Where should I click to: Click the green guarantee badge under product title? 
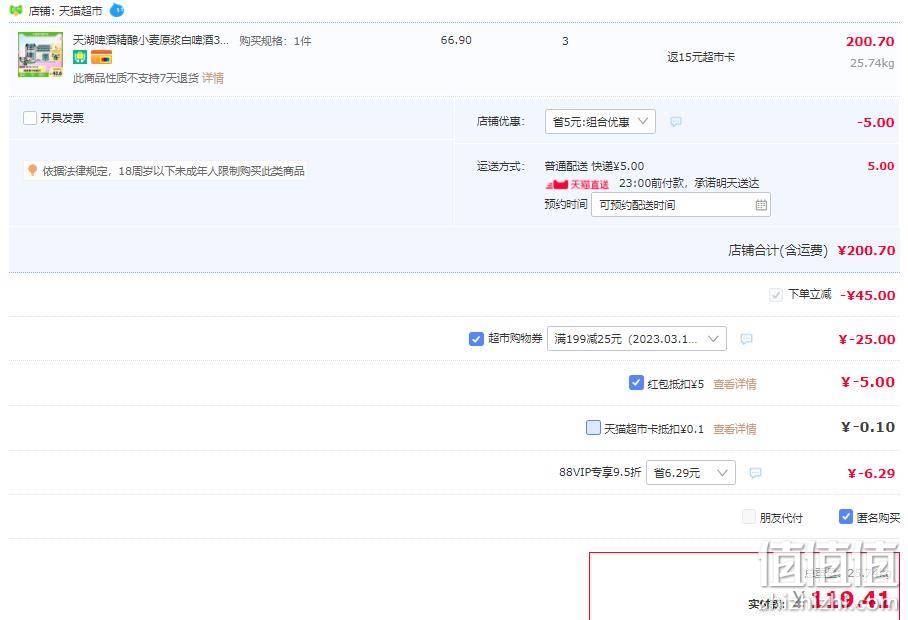[x=80, y=57]
